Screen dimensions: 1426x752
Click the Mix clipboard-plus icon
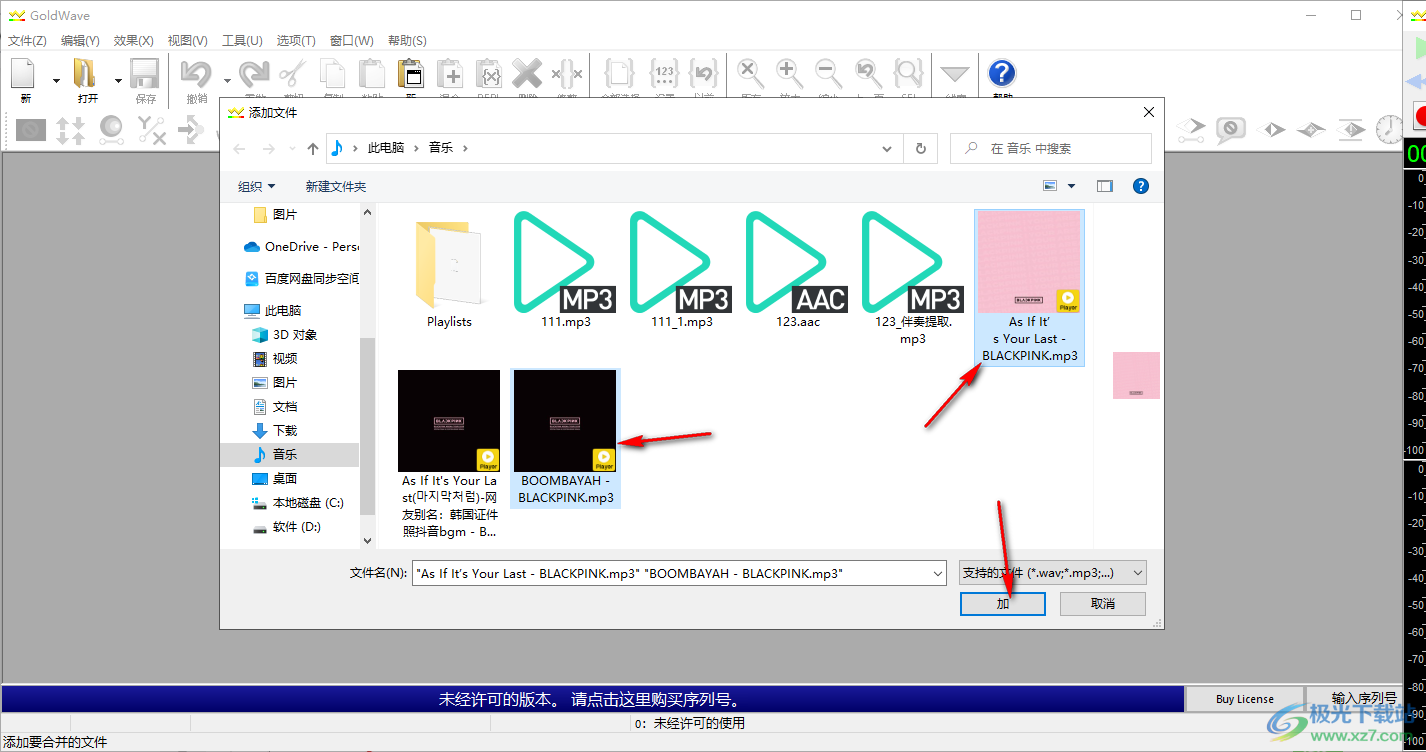(x=450, y=74)
